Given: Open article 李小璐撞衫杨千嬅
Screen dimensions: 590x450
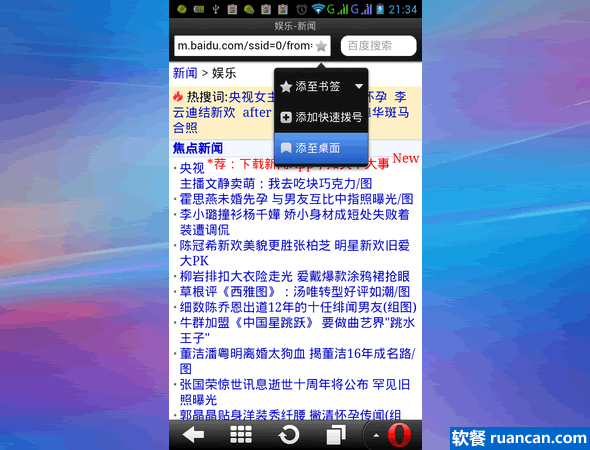Looking at the screenshot, I should [294, 222].
